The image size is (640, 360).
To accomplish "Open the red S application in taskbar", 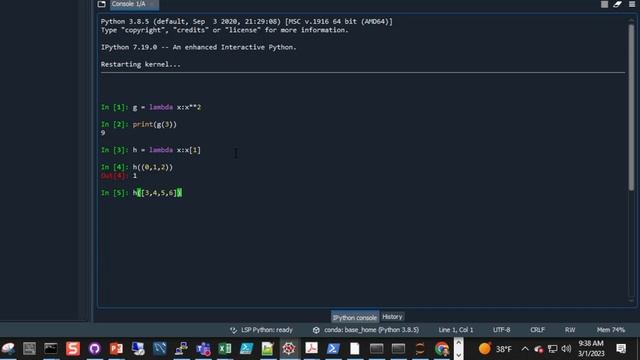I will point(73,349).
